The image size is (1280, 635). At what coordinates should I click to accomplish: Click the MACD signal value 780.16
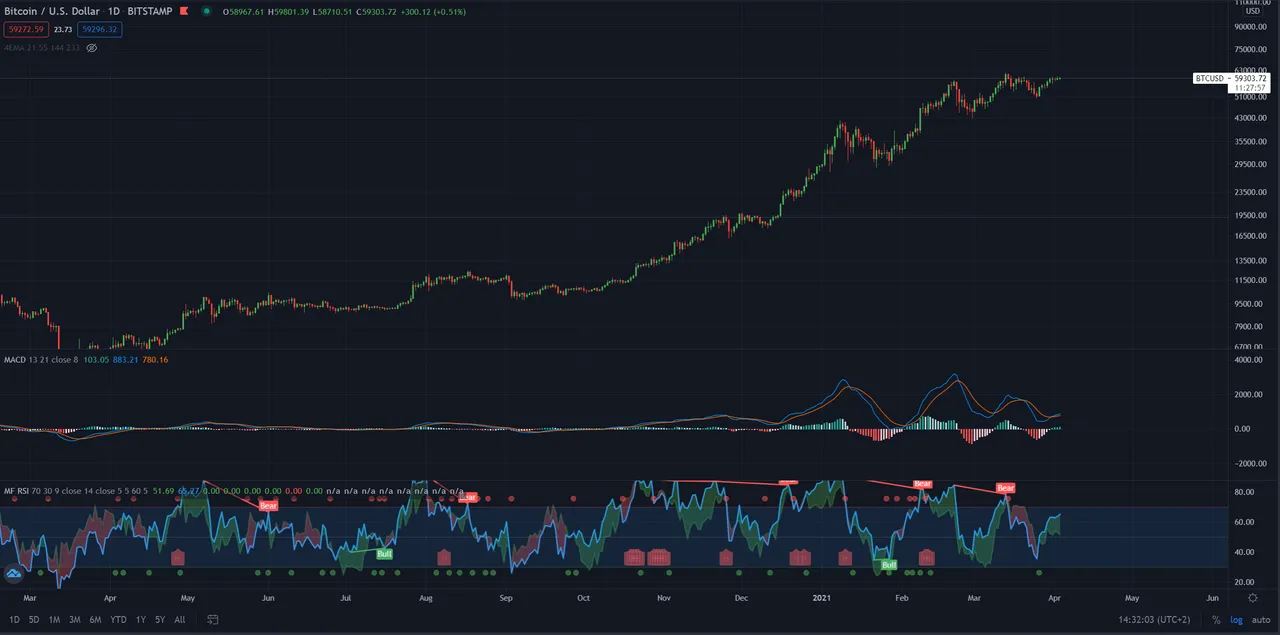(x=156, y=359)
